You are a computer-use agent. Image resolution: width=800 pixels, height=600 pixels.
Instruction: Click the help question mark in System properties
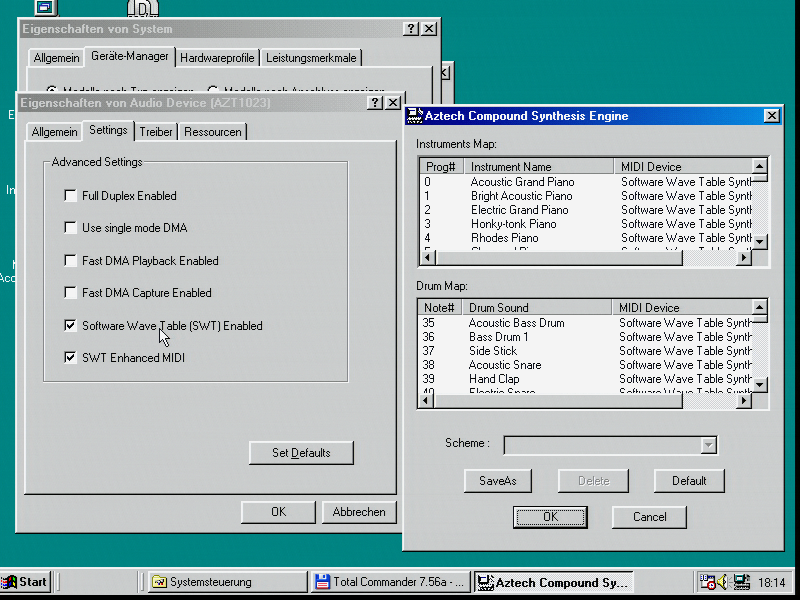411,29
